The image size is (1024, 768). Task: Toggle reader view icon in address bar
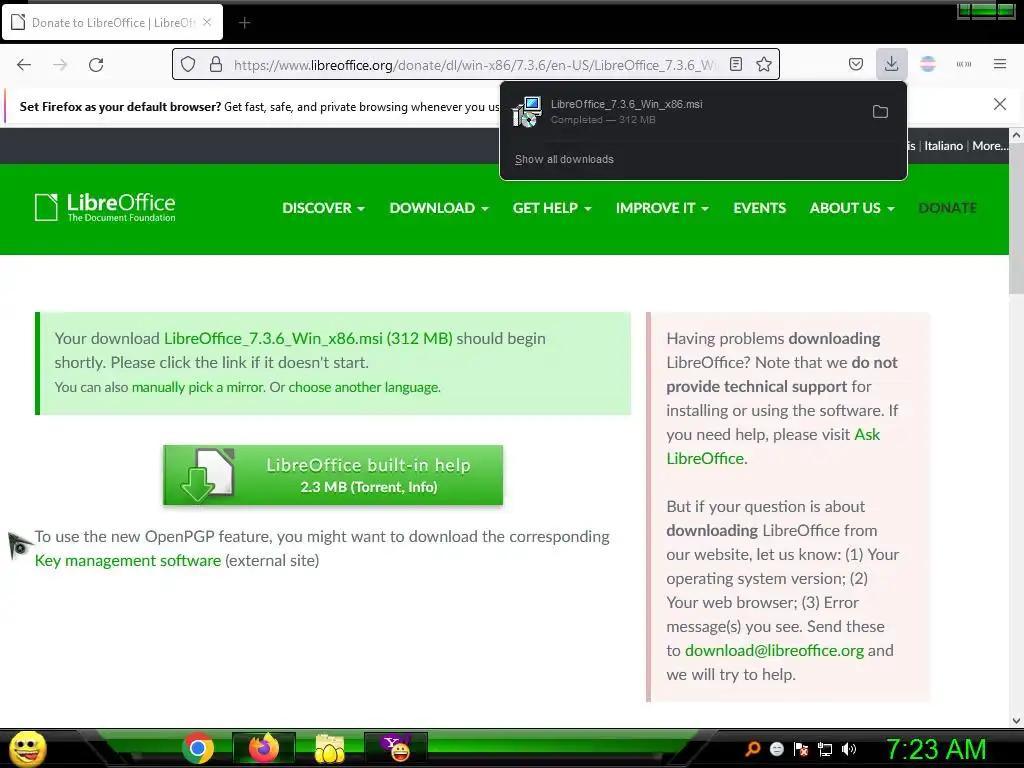coord(736,65)
